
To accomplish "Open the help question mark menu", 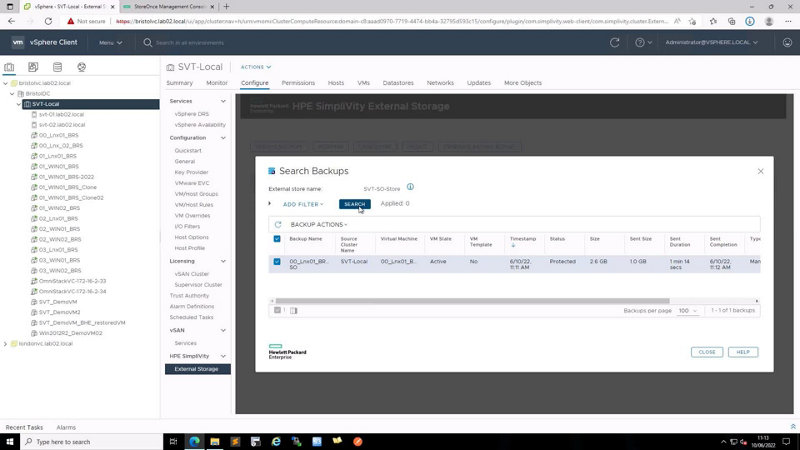I will [x=643, y=43].
